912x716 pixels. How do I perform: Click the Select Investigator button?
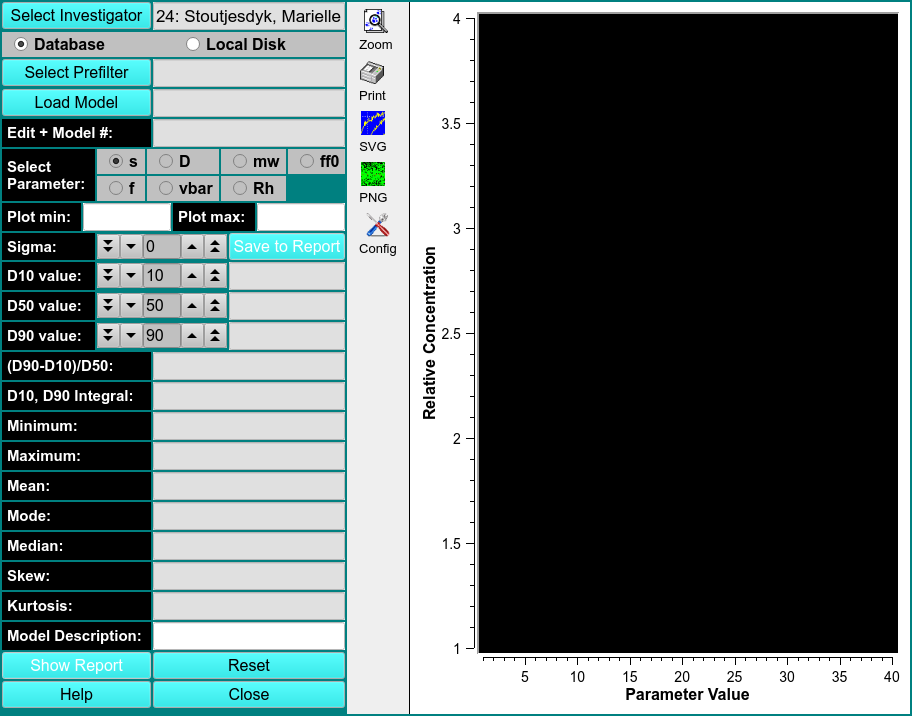(76, 16)
